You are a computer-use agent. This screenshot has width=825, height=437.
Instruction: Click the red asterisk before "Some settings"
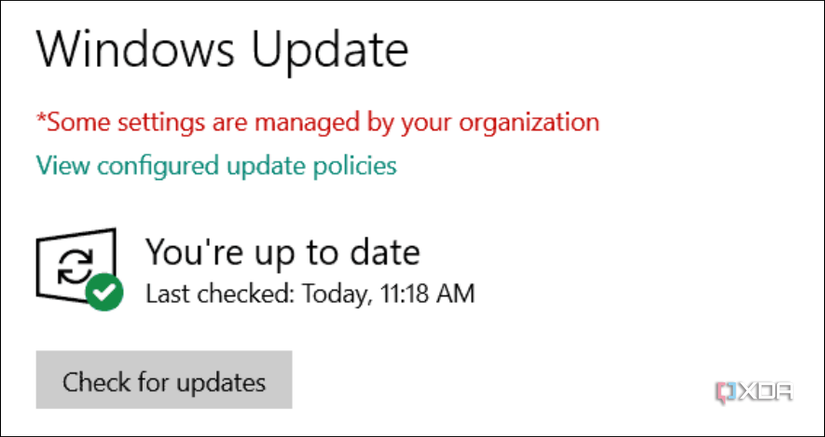click(x=41, y=121)
